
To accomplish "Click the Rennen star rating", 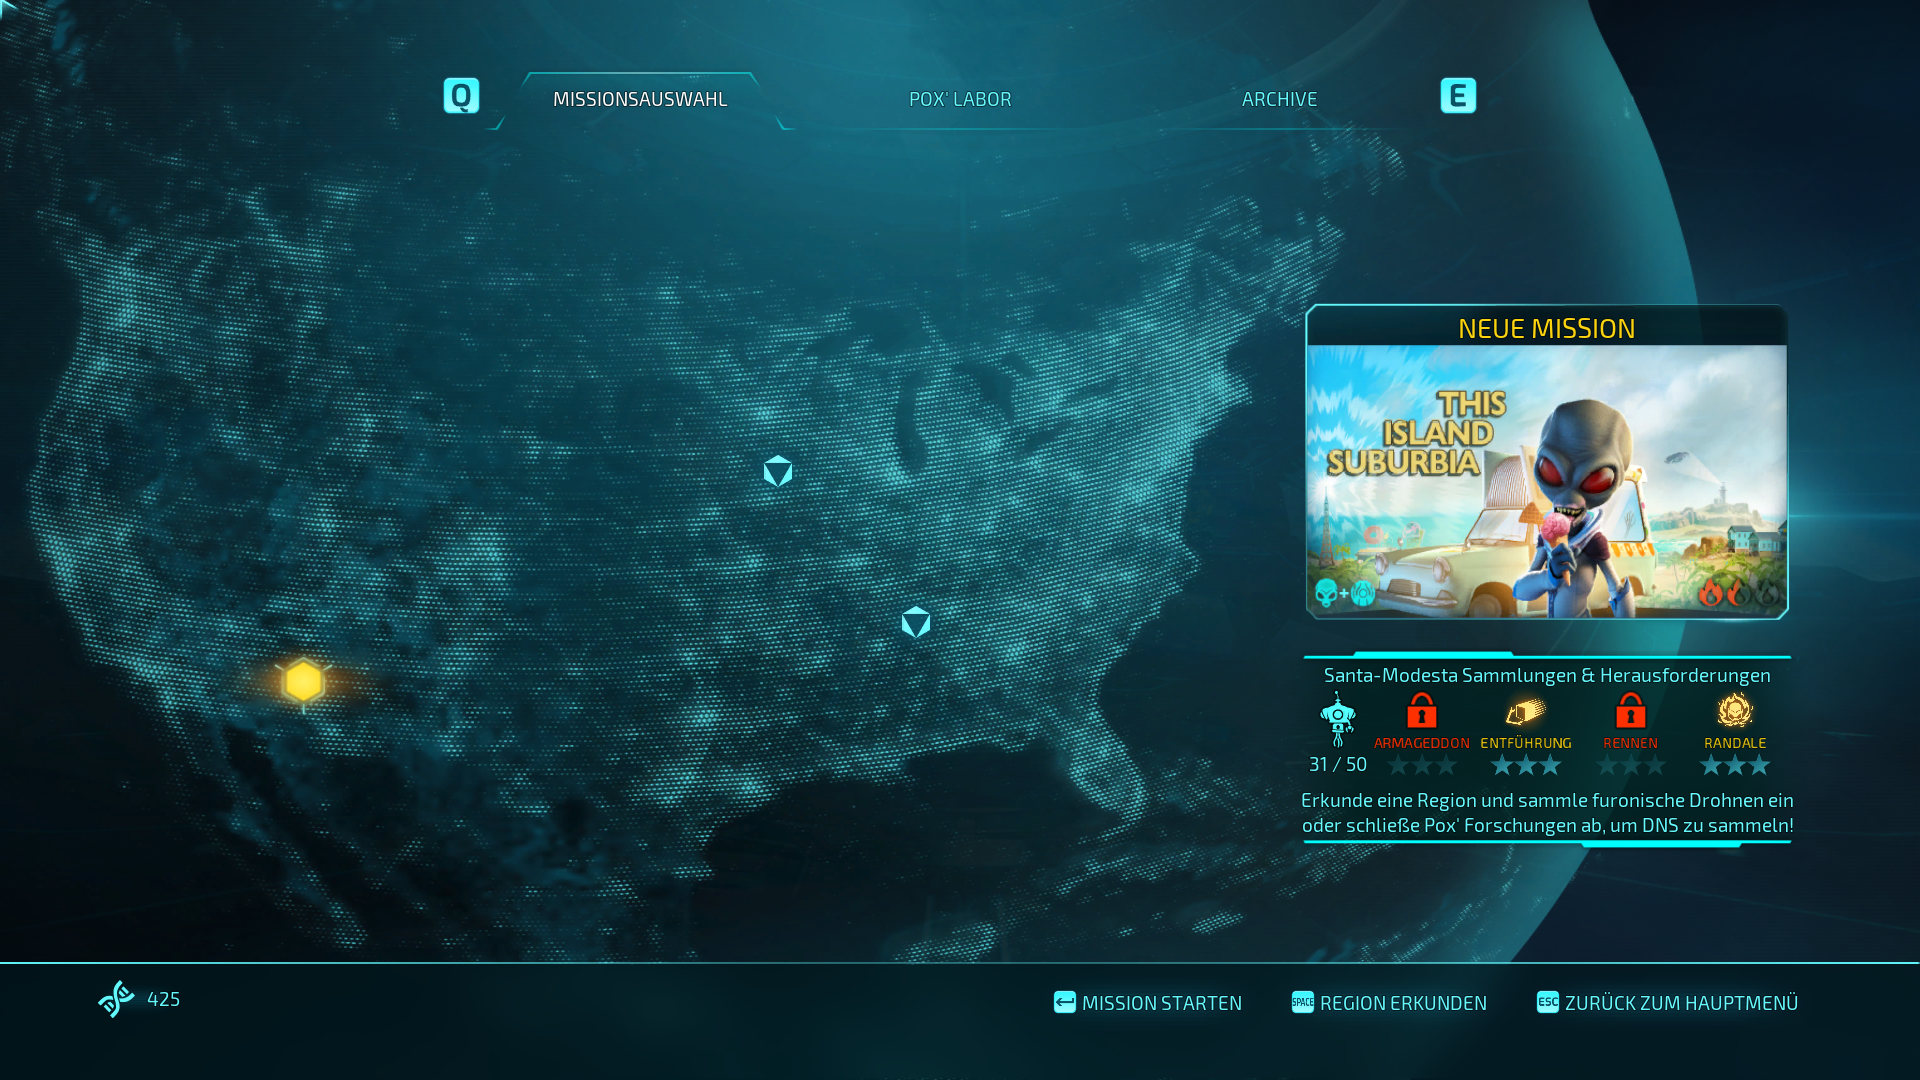I will pos(1631,766).
